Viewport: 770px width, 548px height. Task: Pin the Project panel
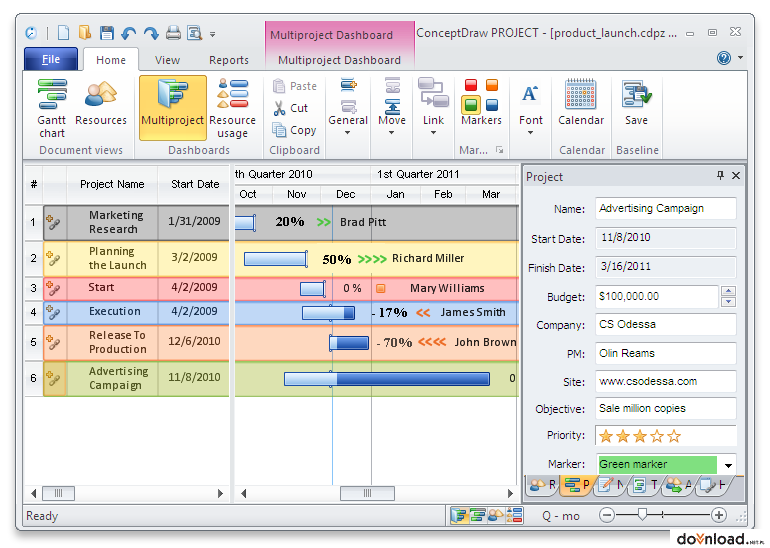pos(720,175)
